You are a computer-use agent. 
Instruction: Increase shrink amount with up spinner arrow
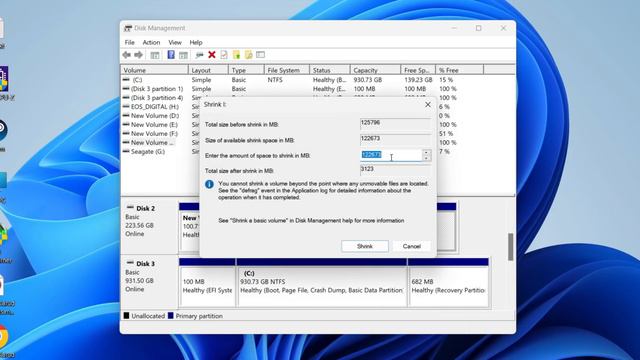tap(426, 153)
